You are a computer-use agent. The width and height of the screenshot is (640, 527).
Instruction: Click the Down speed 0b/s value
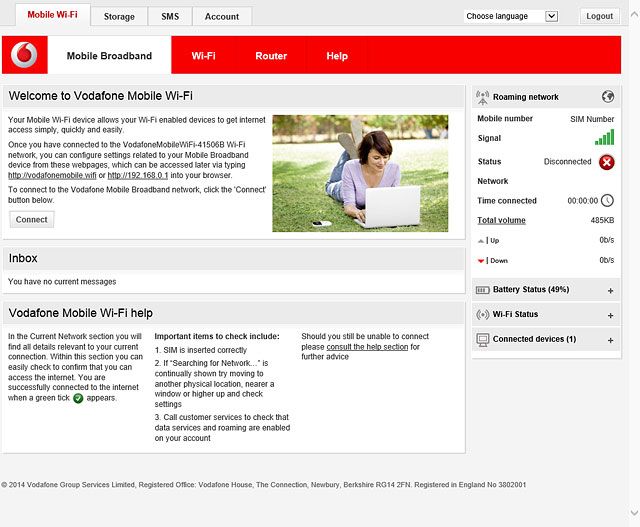[607, 260]
